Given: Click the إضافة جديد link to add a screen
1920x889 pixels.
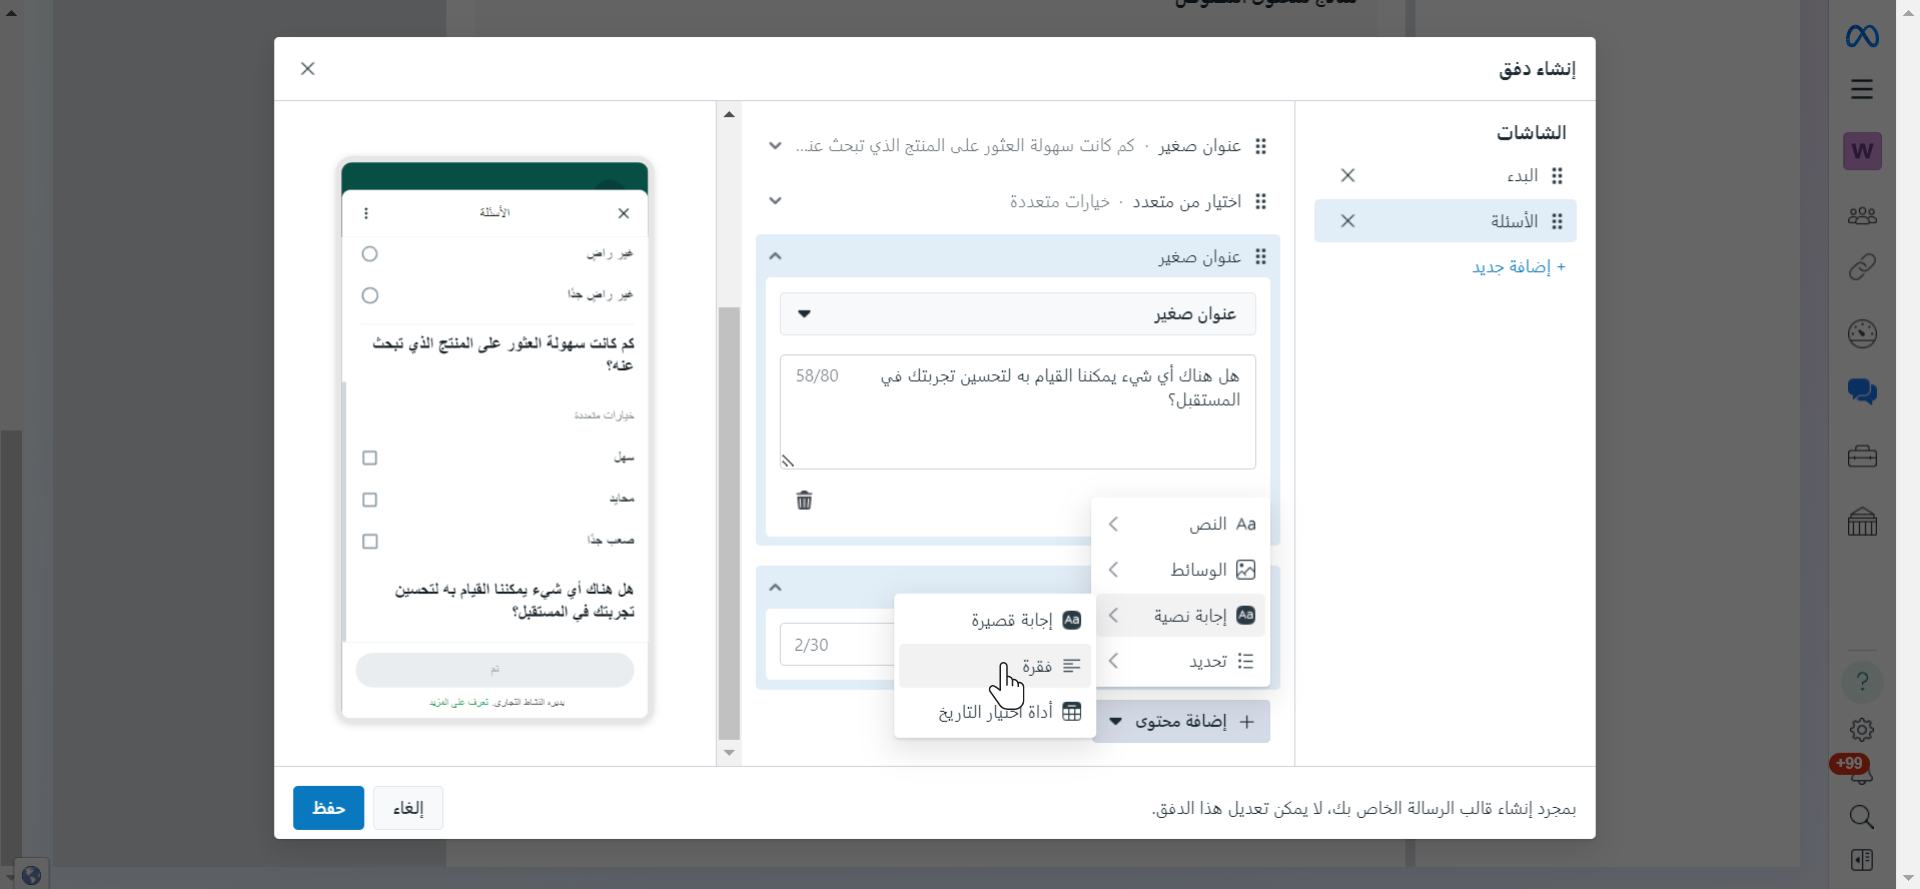Looking at the screenshot, I should point(1518,267).
